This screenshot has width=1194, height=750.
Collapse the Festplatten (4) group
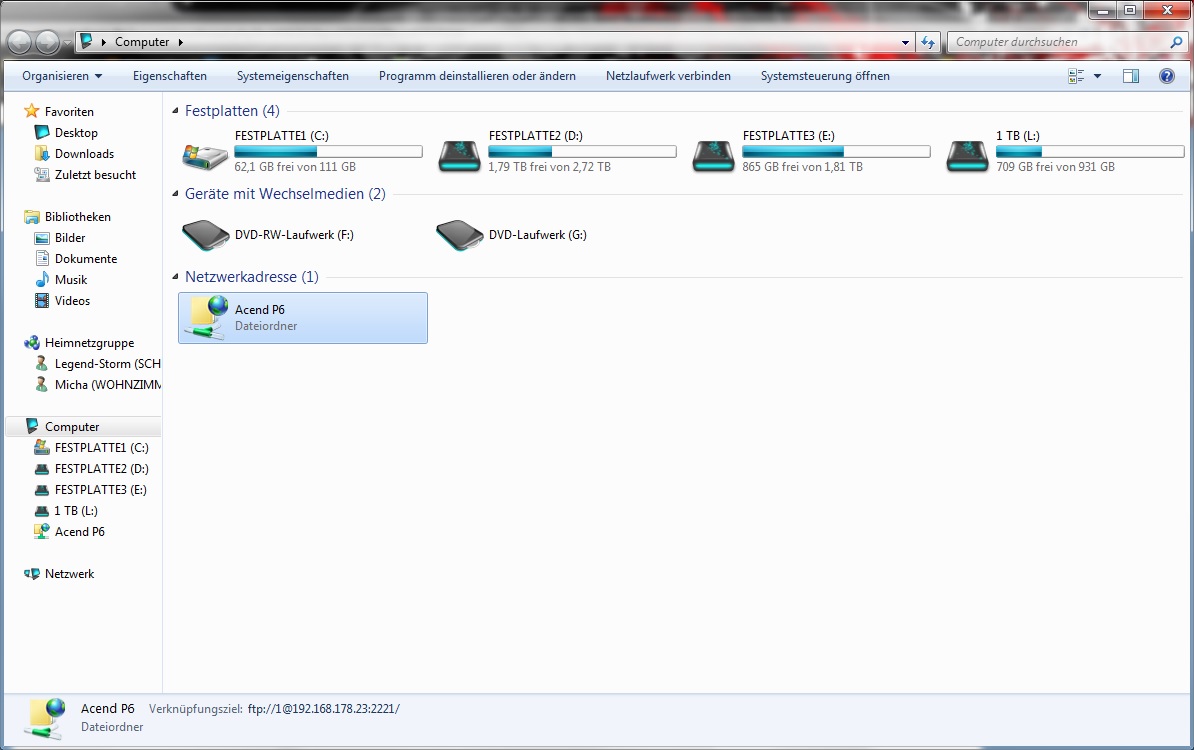coord(175,111)
